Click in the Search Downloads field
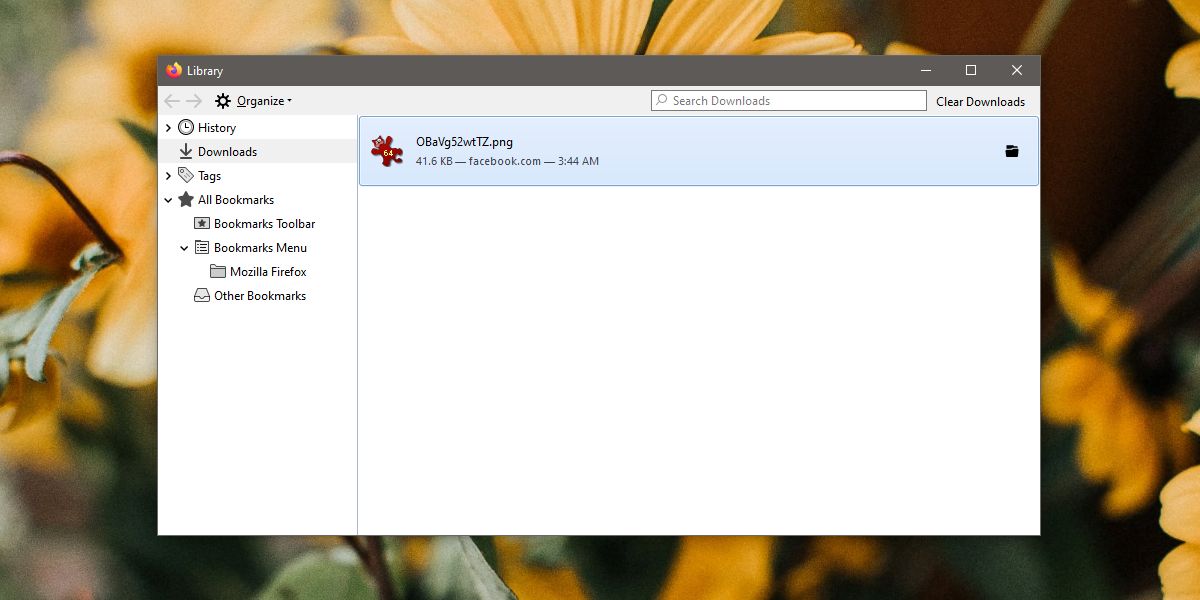The height and width of the screenshot is (600, 1200). 789,100
